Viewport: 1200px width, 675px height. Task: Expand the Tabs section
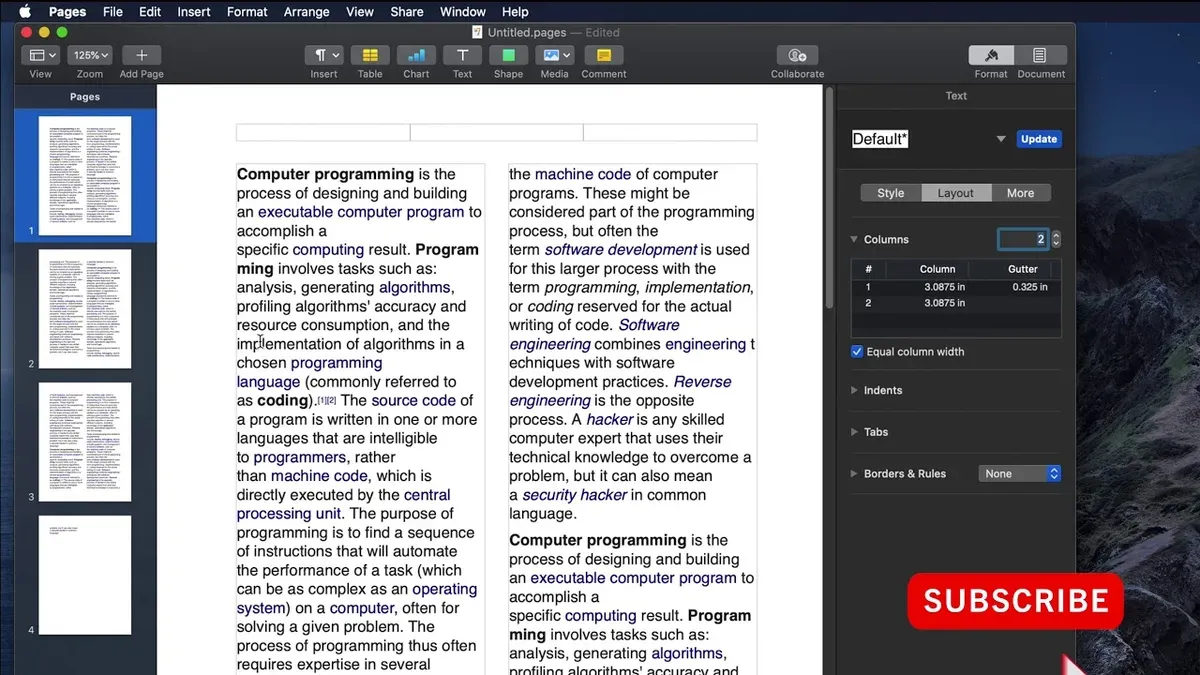(854, 432)
